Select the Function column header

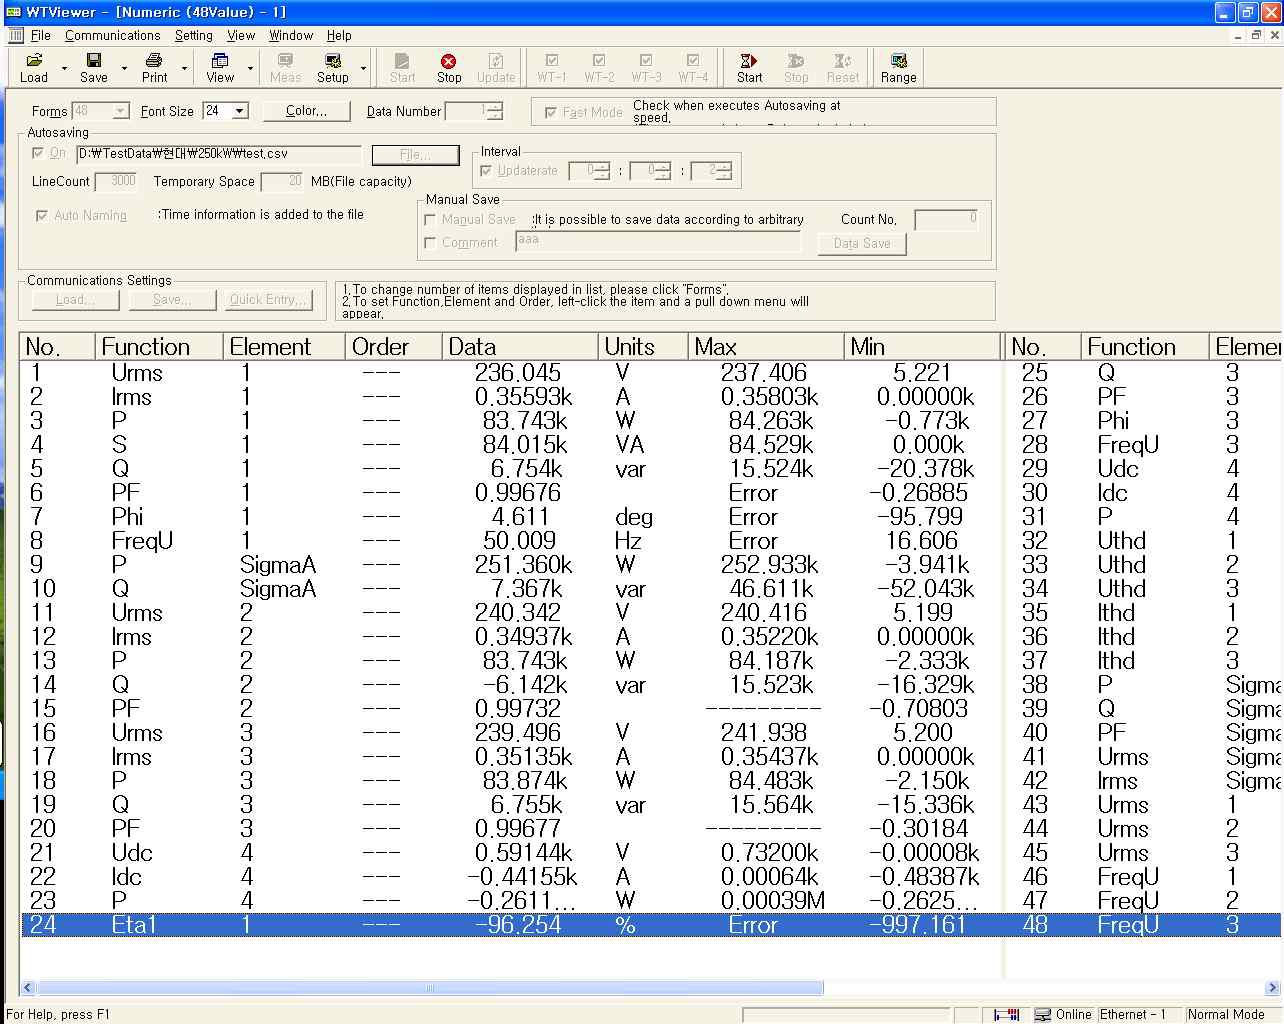click(x=159, y=347)
